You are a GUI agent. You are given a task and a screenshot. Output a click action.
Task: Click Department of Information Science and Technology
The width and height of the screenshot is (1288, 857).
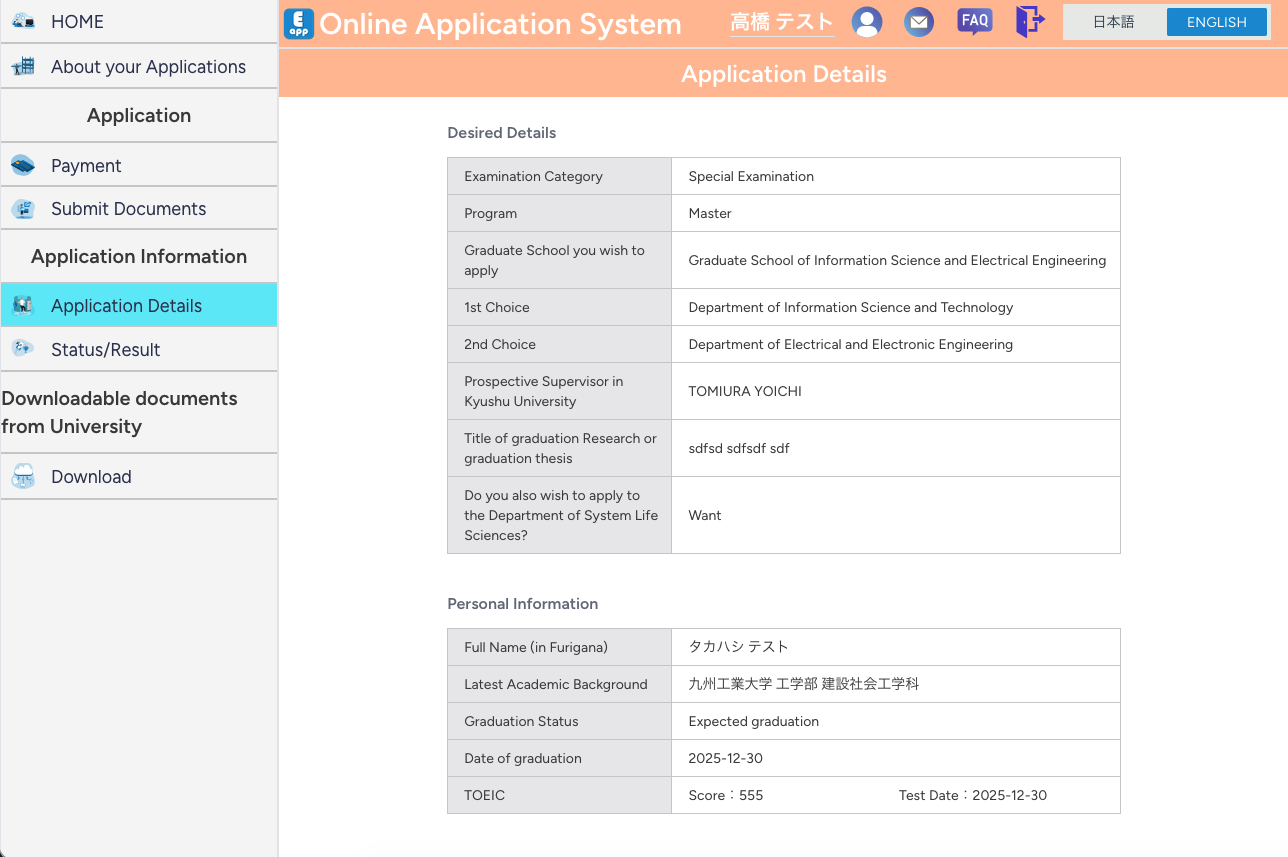[x=851, y=307]
